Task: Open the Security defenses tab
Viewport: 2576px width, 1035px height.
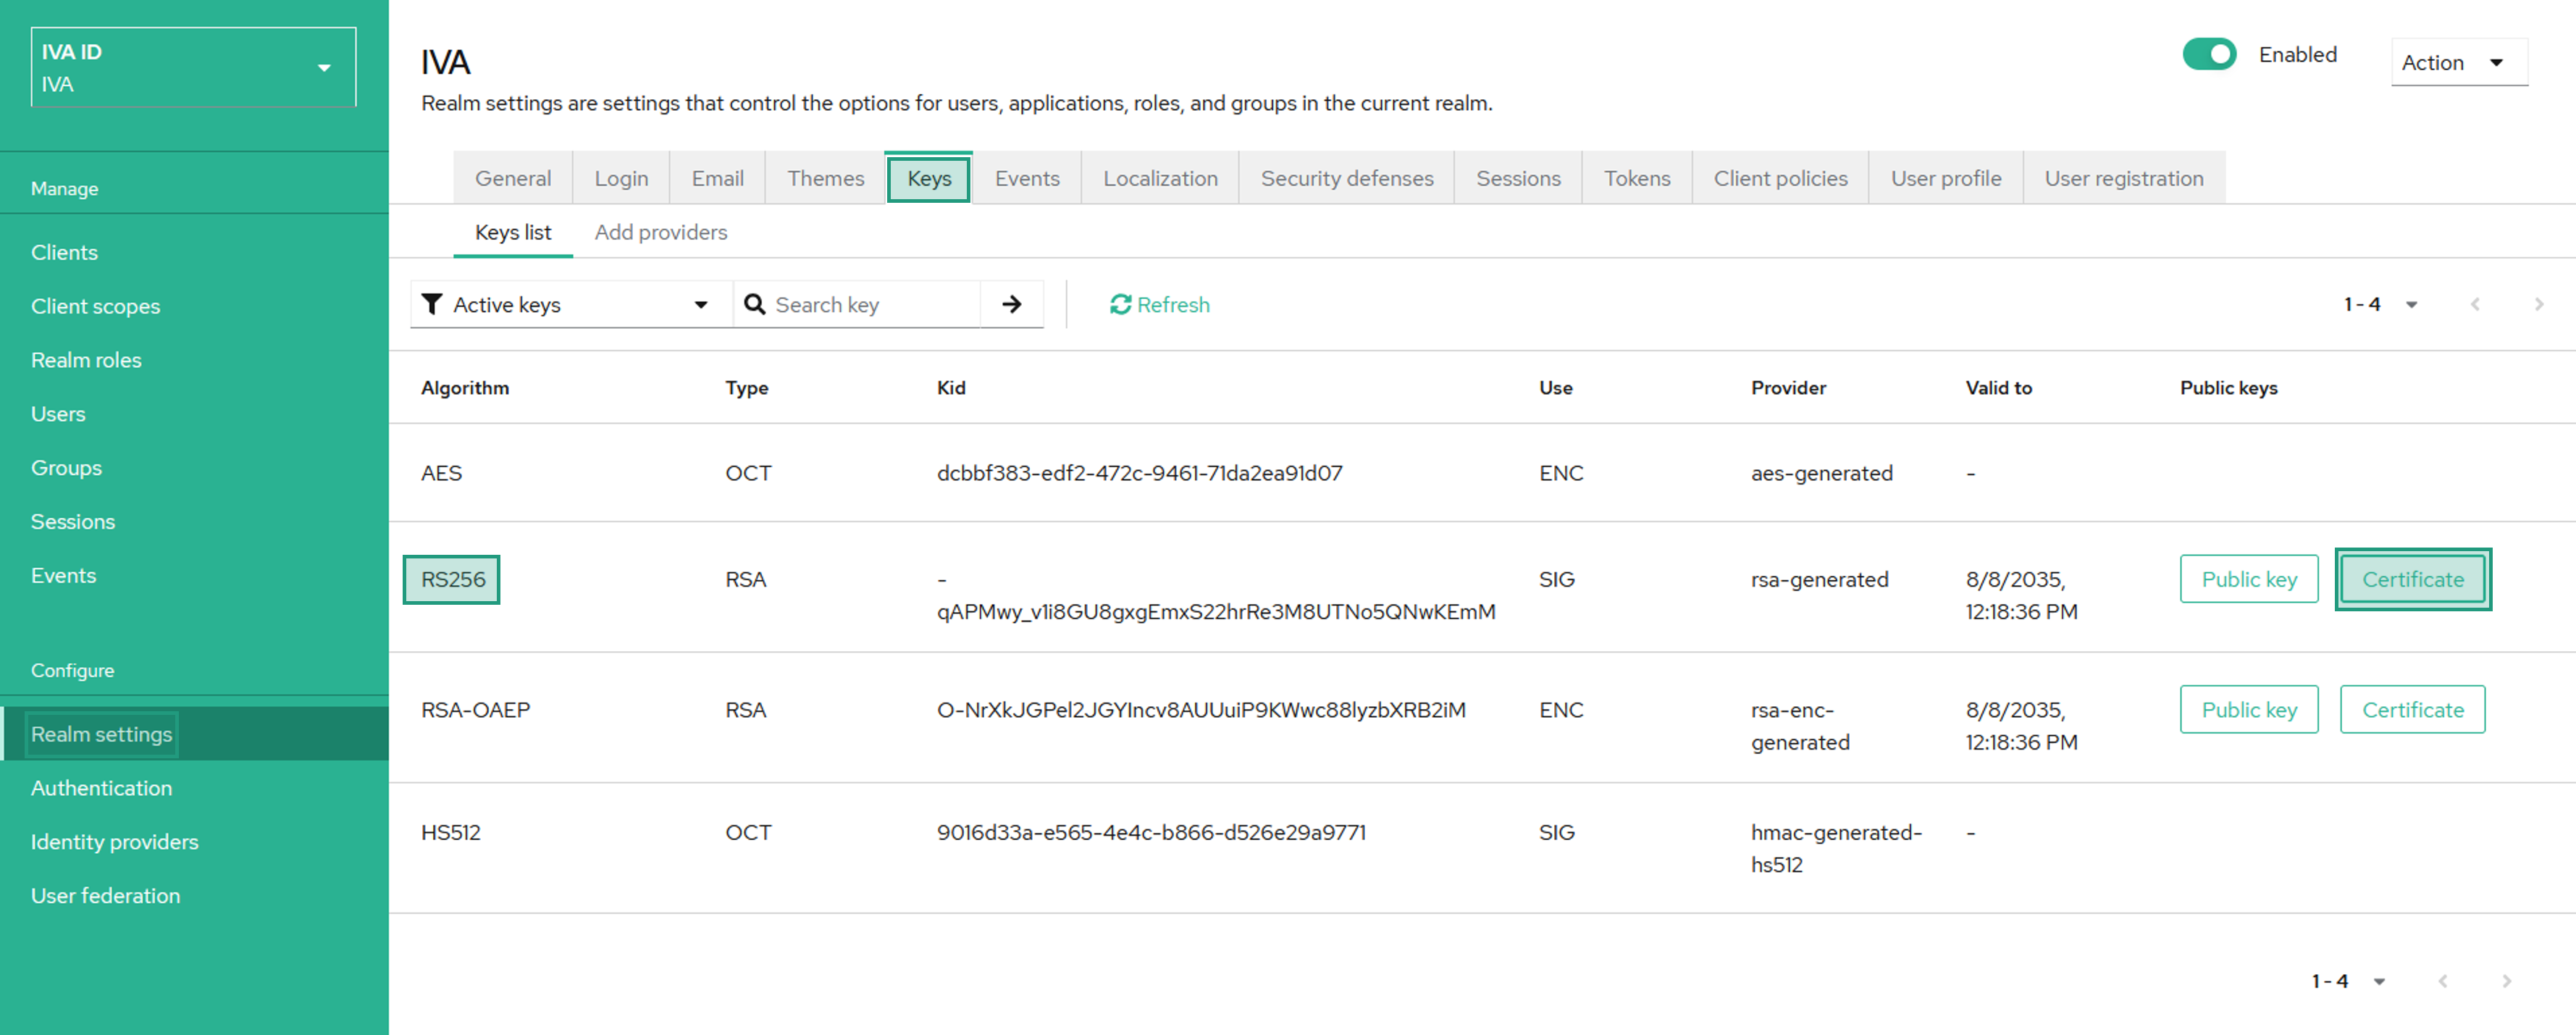Action: point(1346,178)
